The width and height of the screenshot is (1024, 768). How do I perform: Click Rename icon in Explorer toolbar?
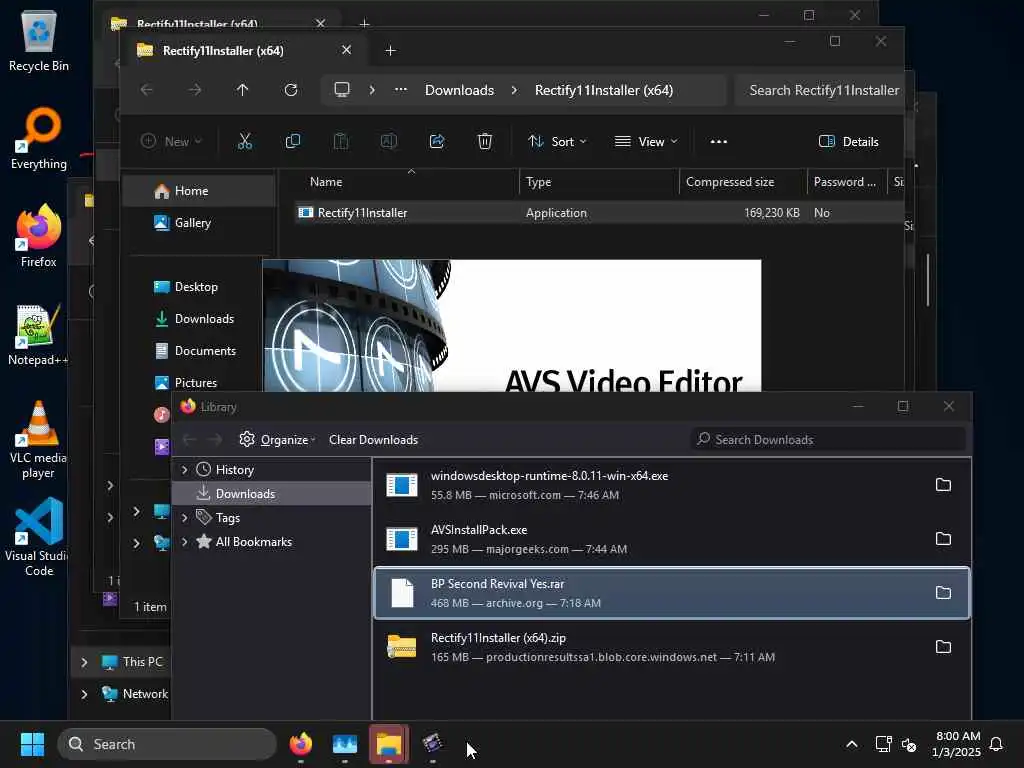(389, 141)
